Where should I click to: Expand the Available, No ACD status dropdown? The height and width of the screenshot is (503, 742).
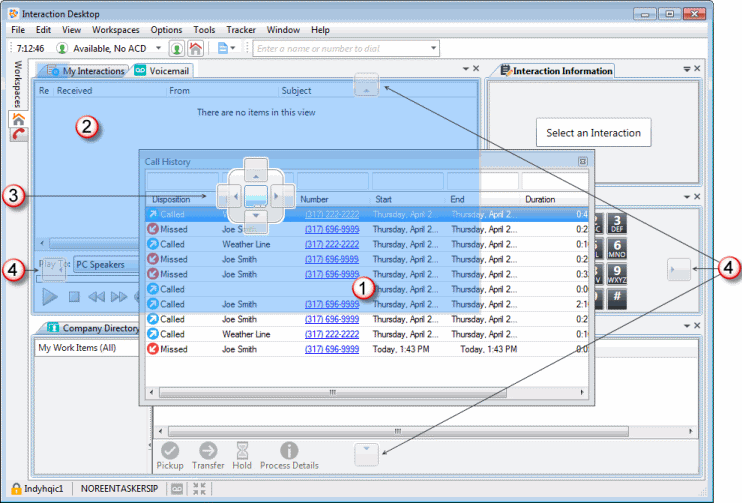coord(159,48)
